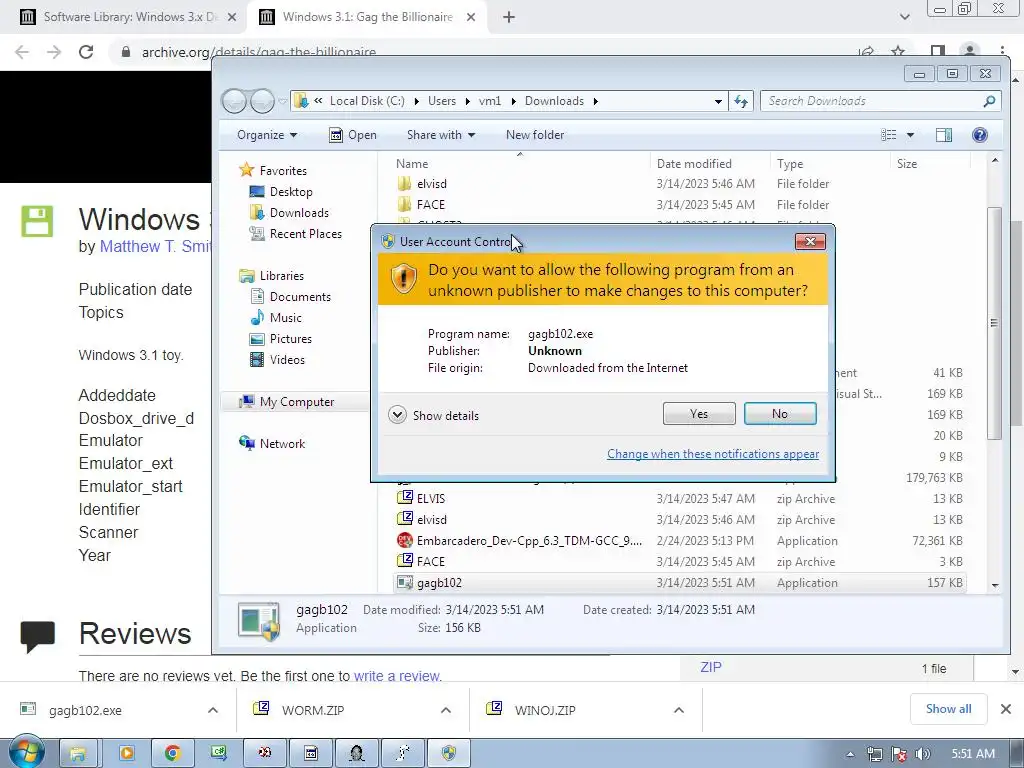The height and width of the screenshot is (768, 1024).
Task: Open the change view options dropdown arrow
Action: [910, 135]
